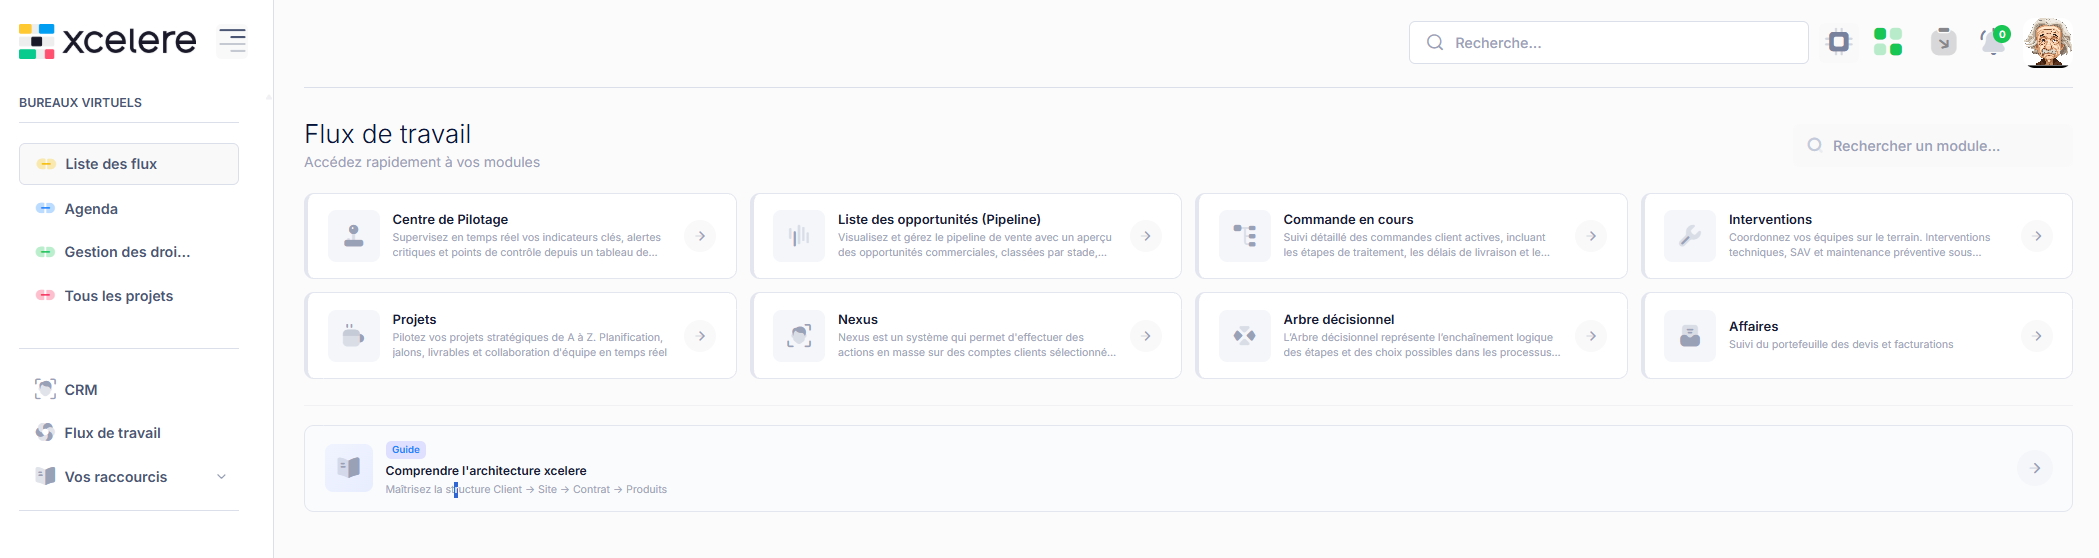Click the Arbre décisionnel module icon
Viewport: 2099px width, 558px height.
tap(1244, 336)
